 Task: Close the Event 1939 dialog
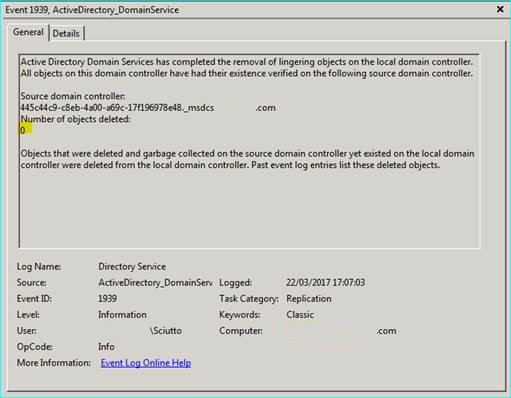coord(500,9)
